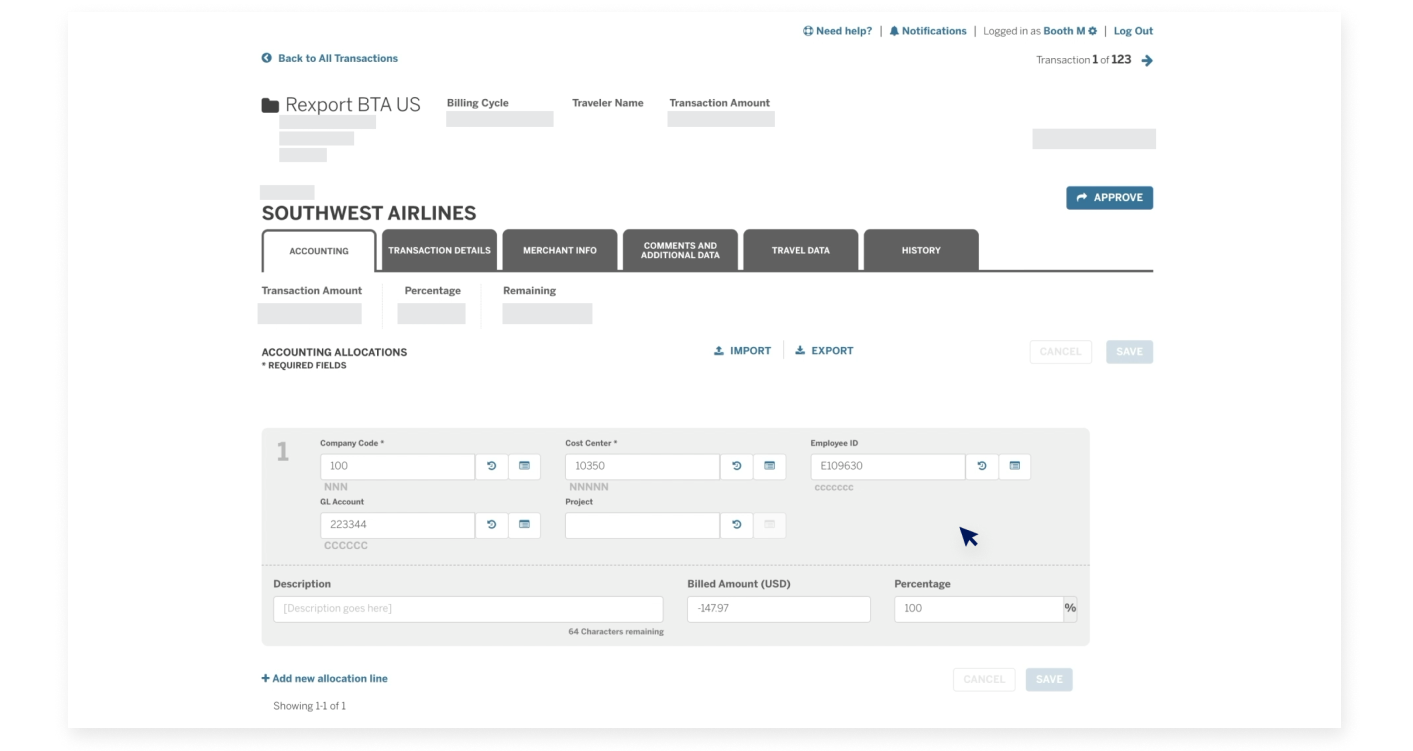Click the Description input field
This screenshot has width=1413, height=751.
click(x=467, y=608)
